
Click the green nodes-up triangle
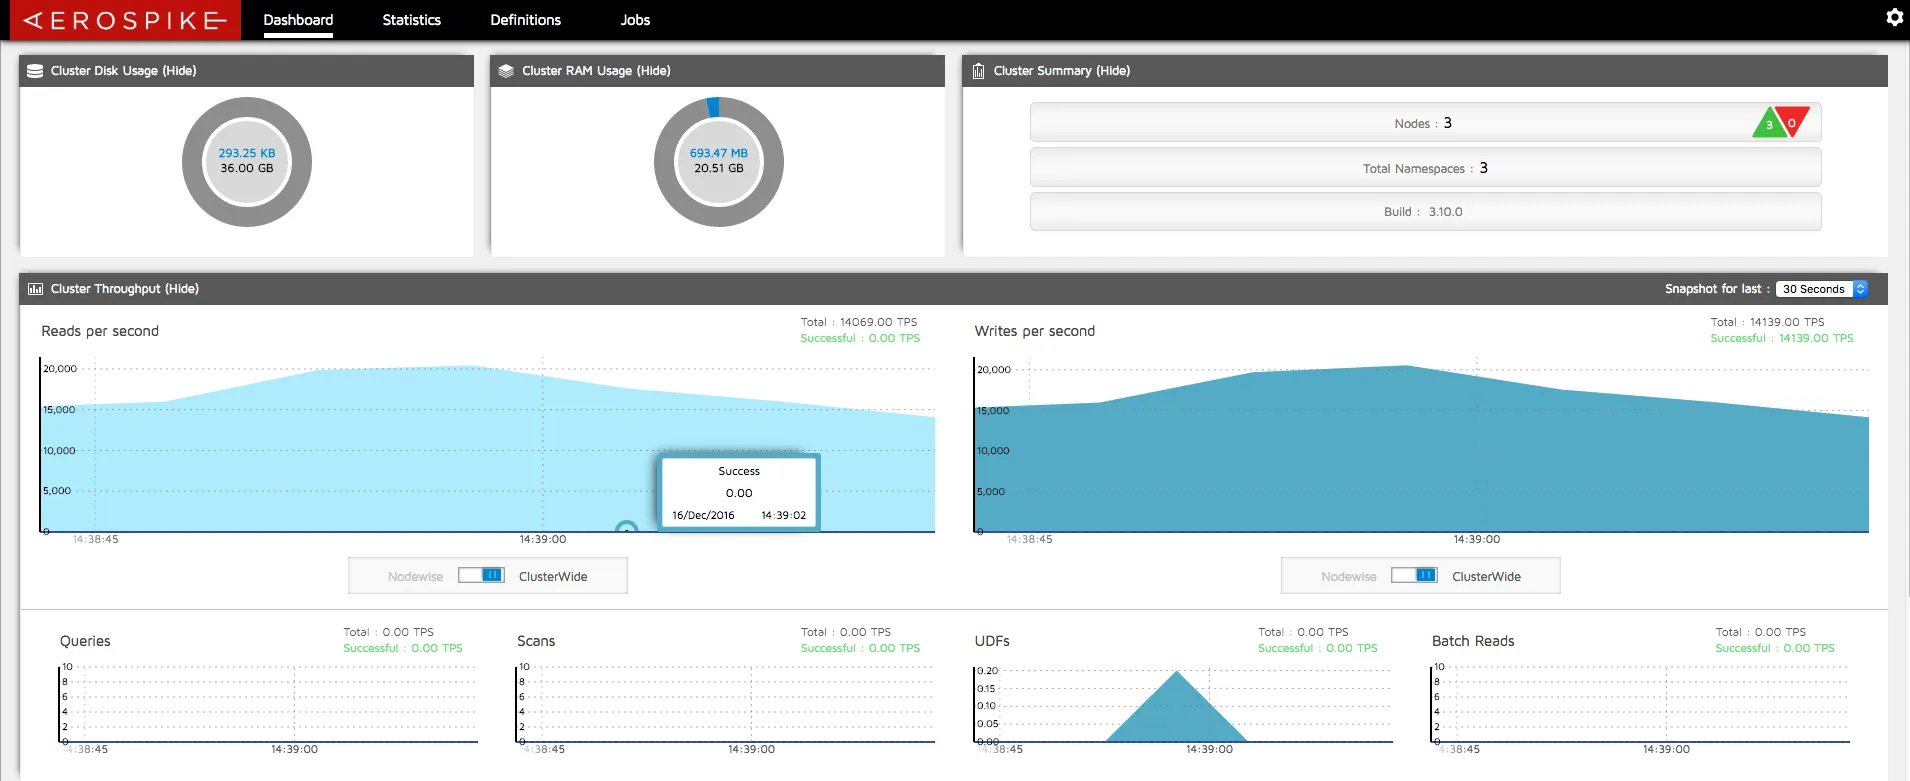point(1769,123)
